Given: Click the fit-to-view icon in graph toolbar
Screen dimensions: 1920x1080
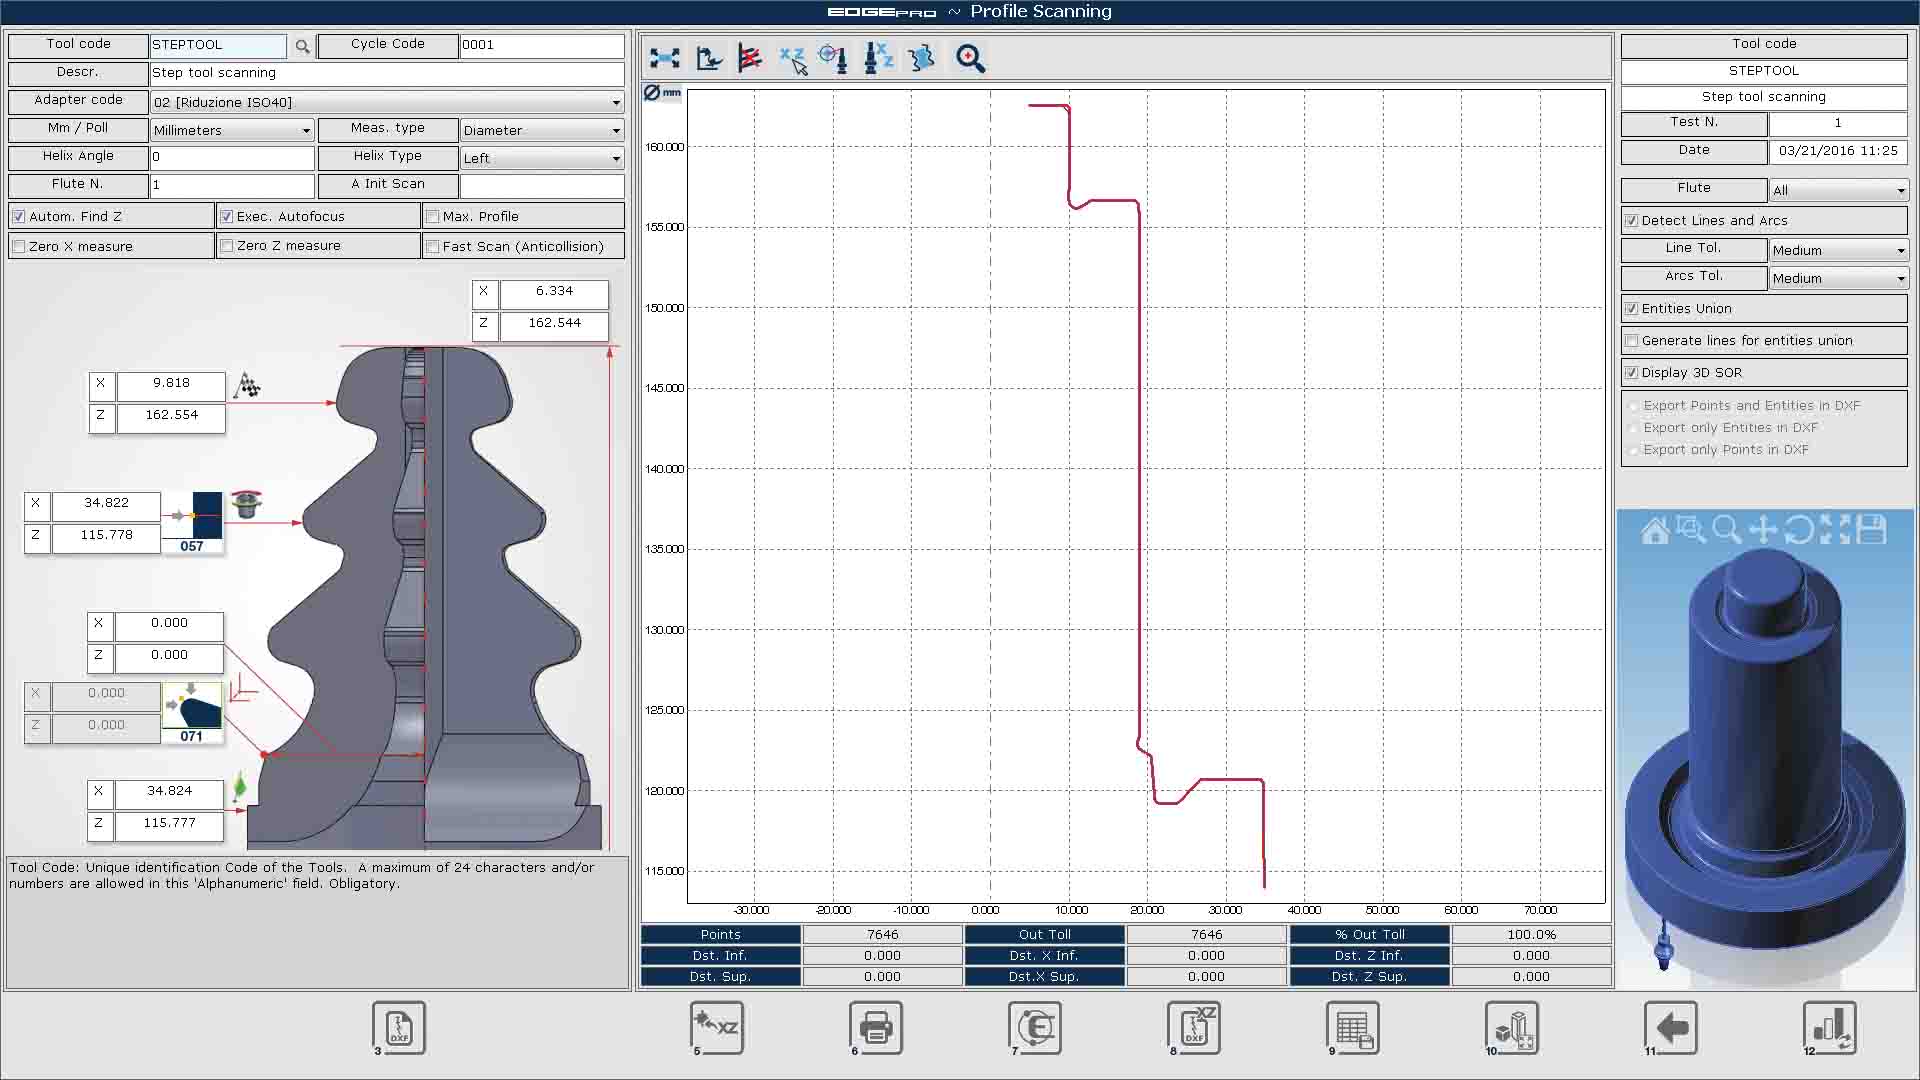Looking at the screenshot, I should [664, 59].
